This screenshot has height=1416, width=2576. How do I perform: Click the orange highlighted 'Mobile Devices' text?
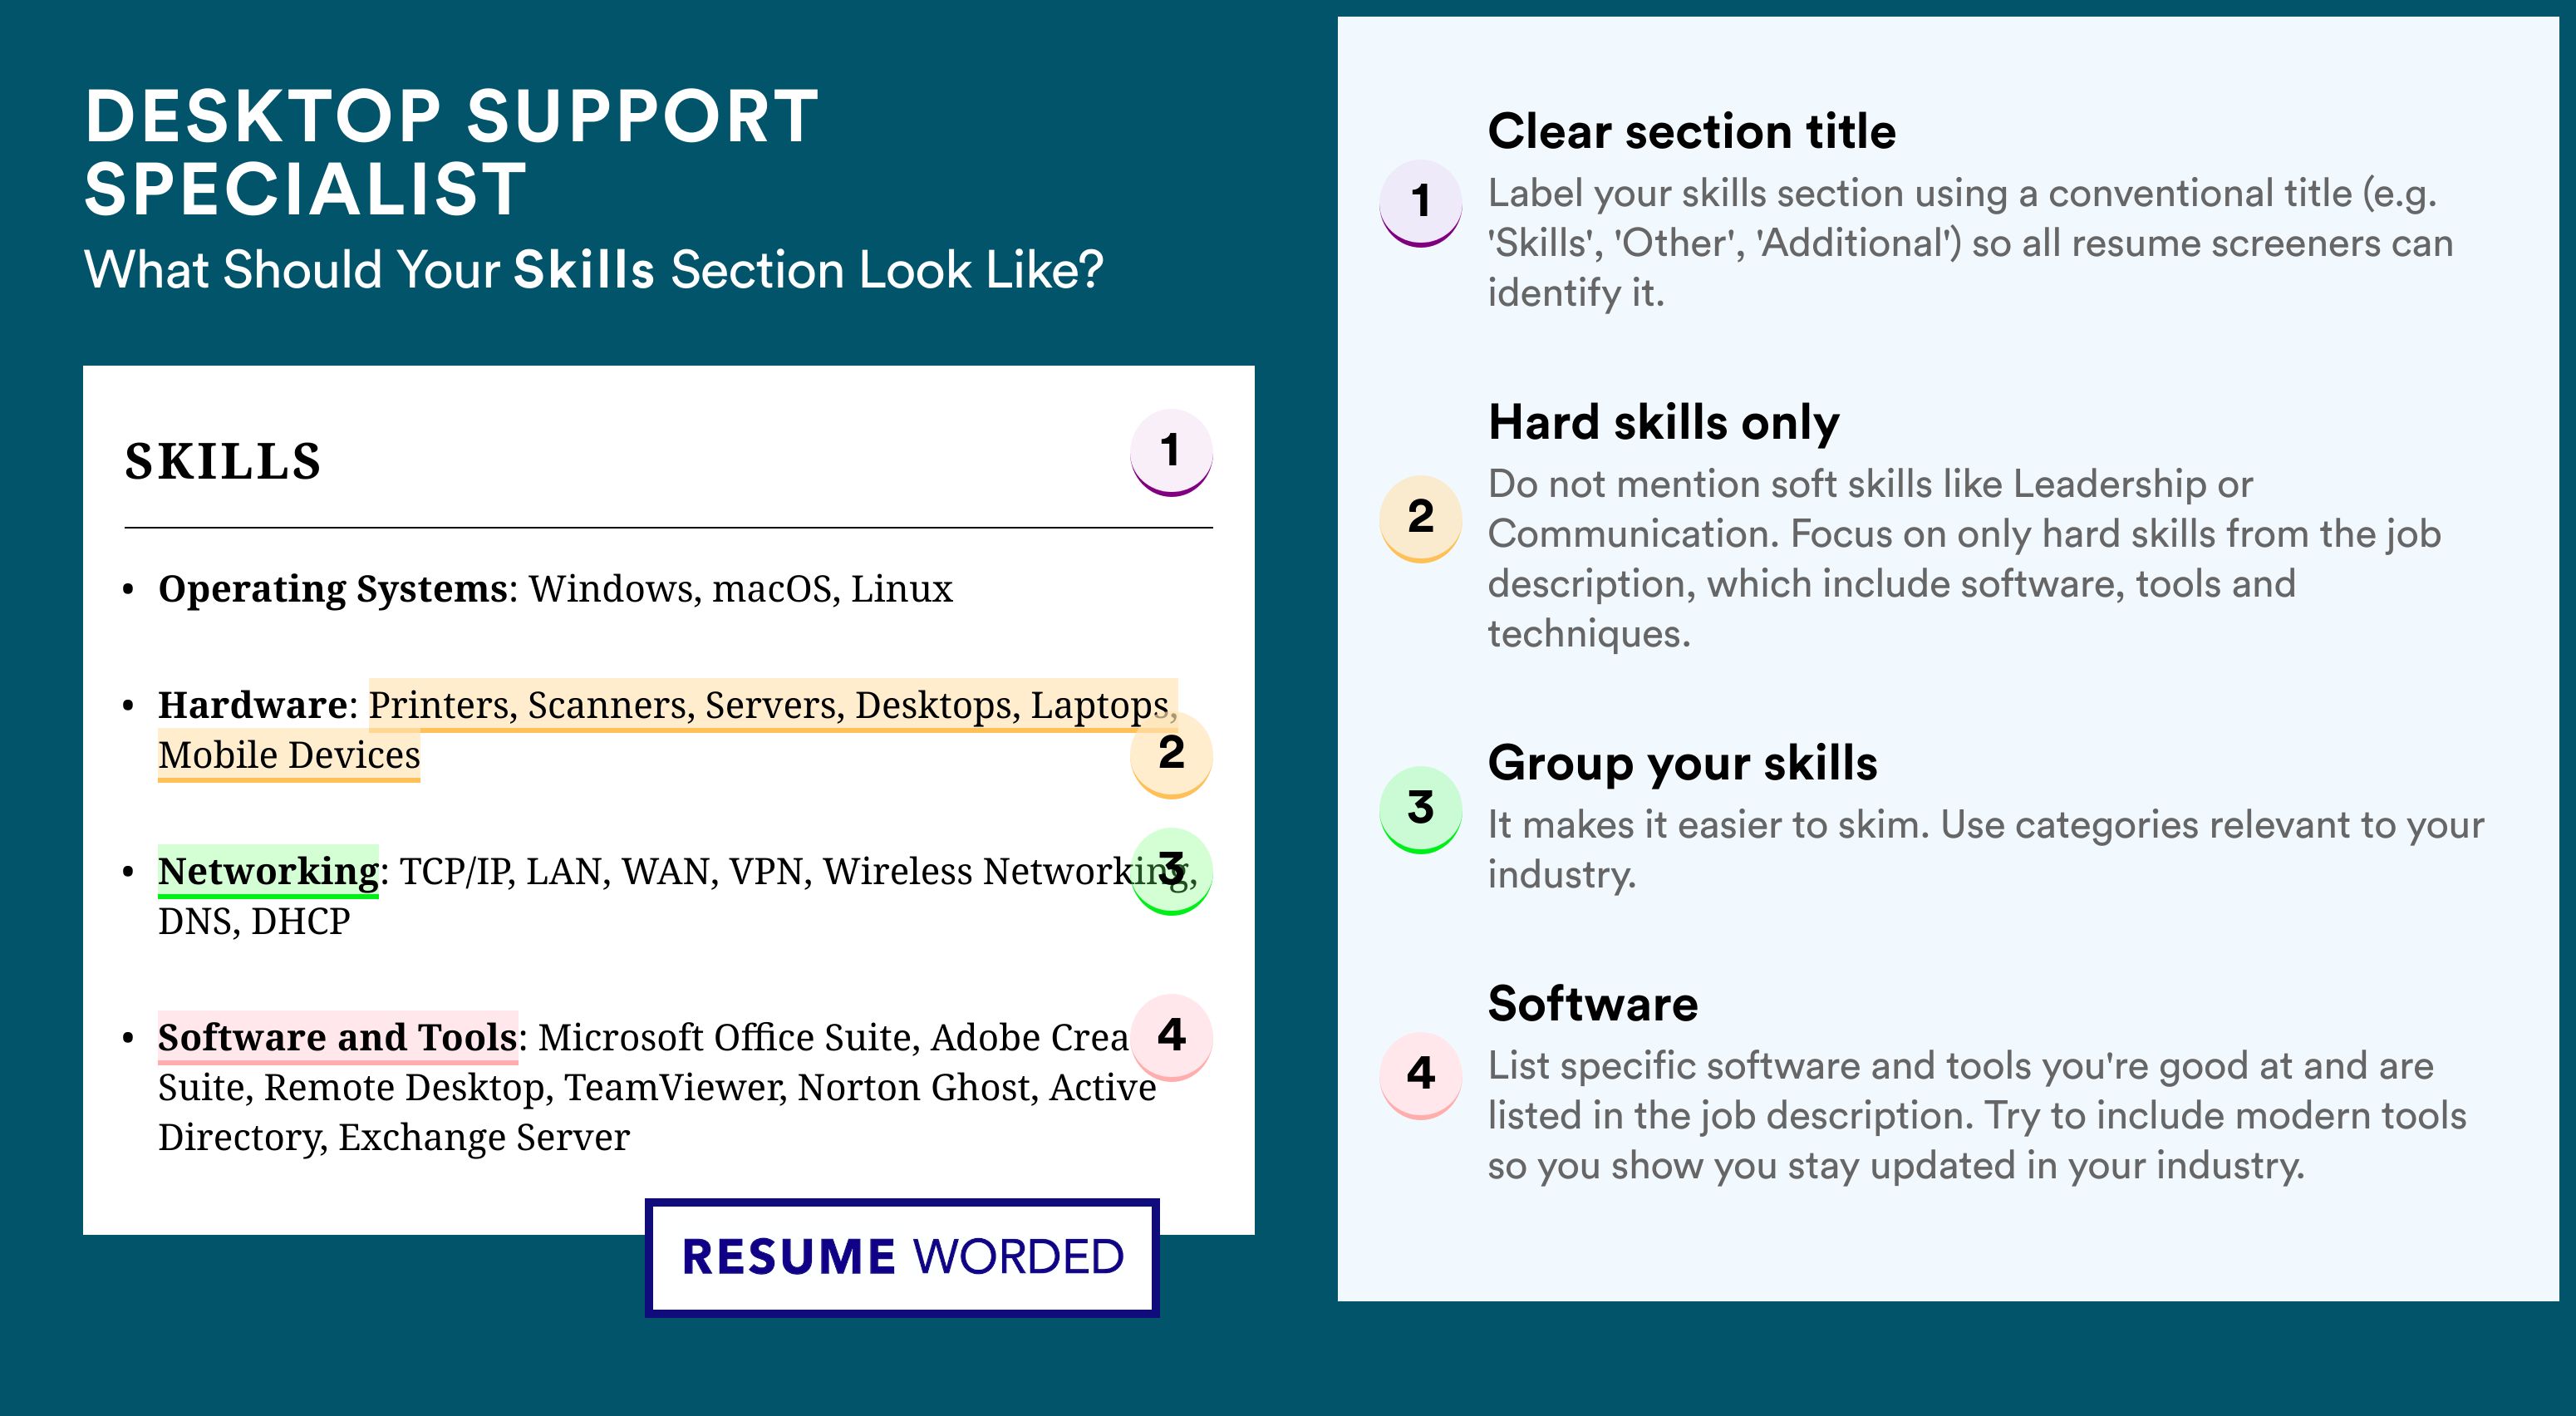289,755
